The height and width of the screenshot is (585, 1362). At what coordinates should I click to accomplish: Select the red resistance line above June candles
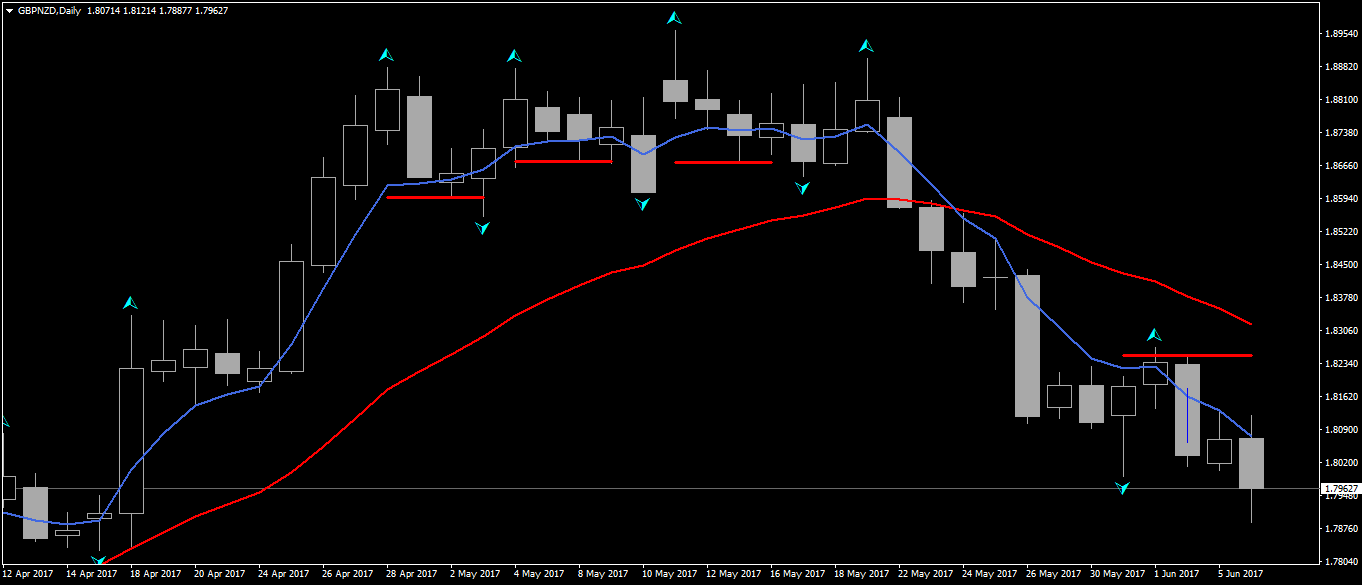[x=1187, y=355]
